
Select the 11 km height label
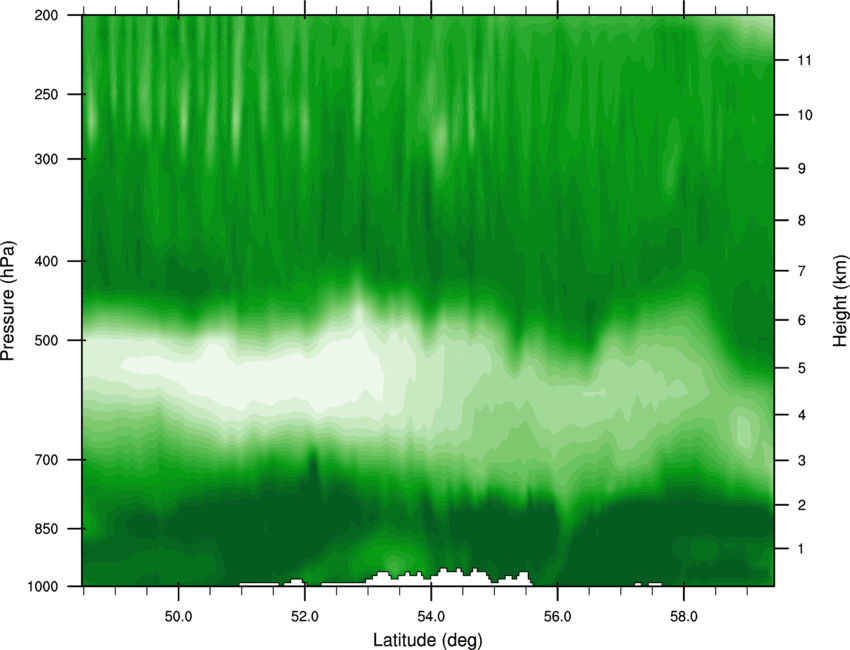pos(805,60)
